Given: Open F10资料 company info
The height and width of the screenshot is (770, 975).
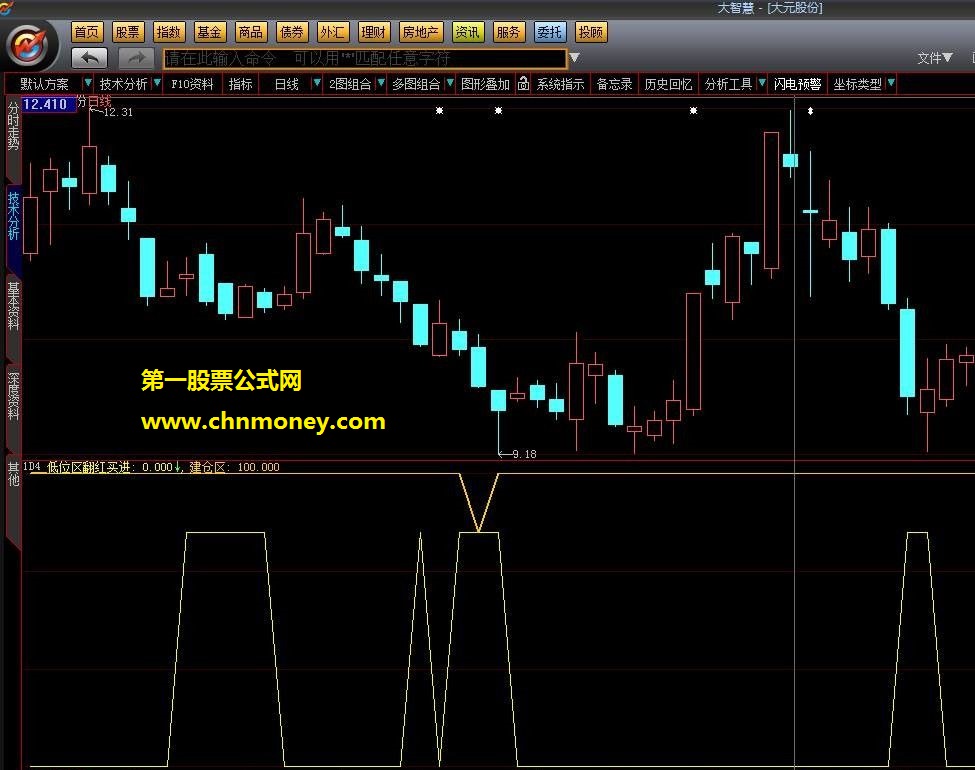Looking at the screenshot, I should click(x=192, y=84).
